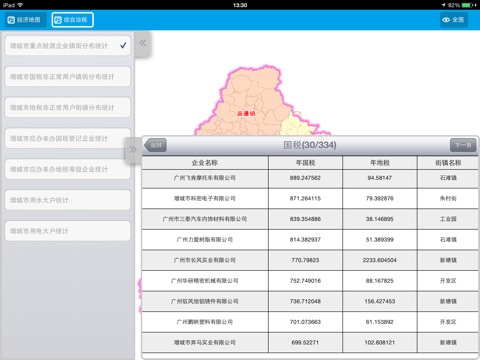The image size is (480, 360).
Task: Select row 广州驭风旭铝铸件有限公司
Action: (x=310, y=301)
